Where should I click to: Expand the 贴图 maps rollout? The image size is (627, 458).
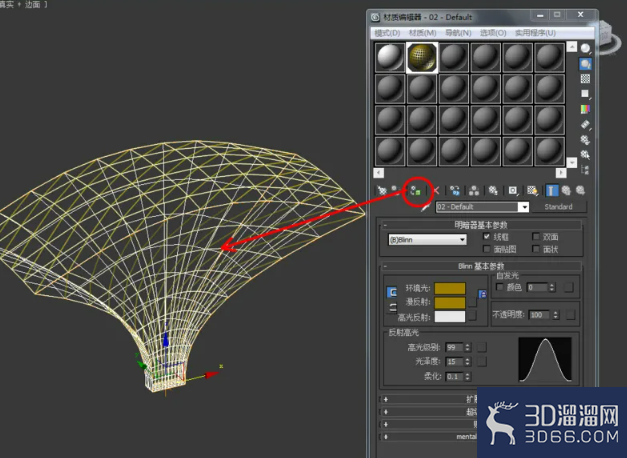(x=428, y=424)
